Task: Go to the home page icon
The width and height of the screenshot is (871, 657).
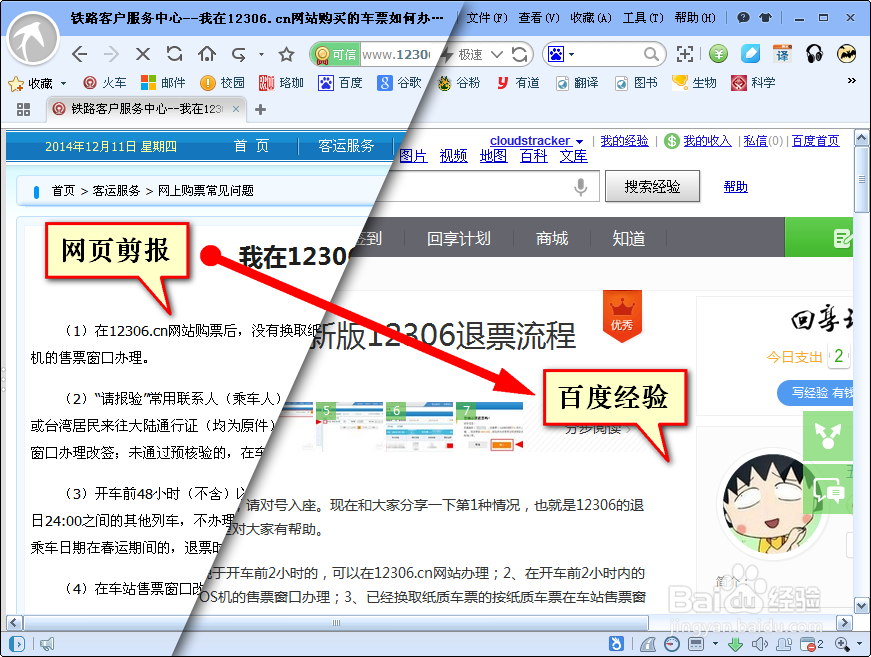Action: tap(207, 54)
